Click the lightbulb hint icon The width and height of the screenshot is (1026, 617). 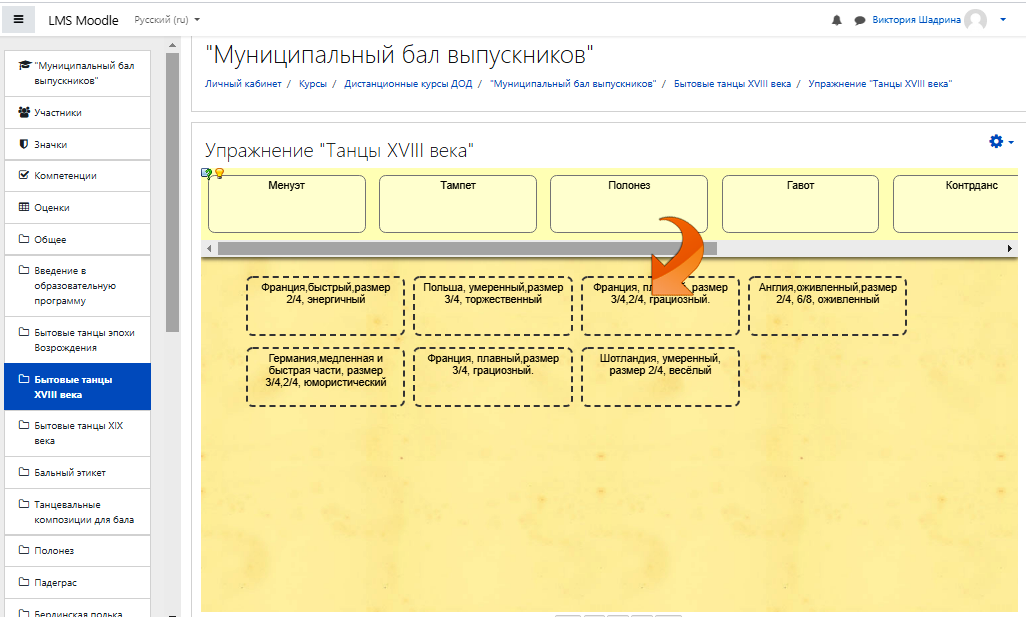pos(219,174)
